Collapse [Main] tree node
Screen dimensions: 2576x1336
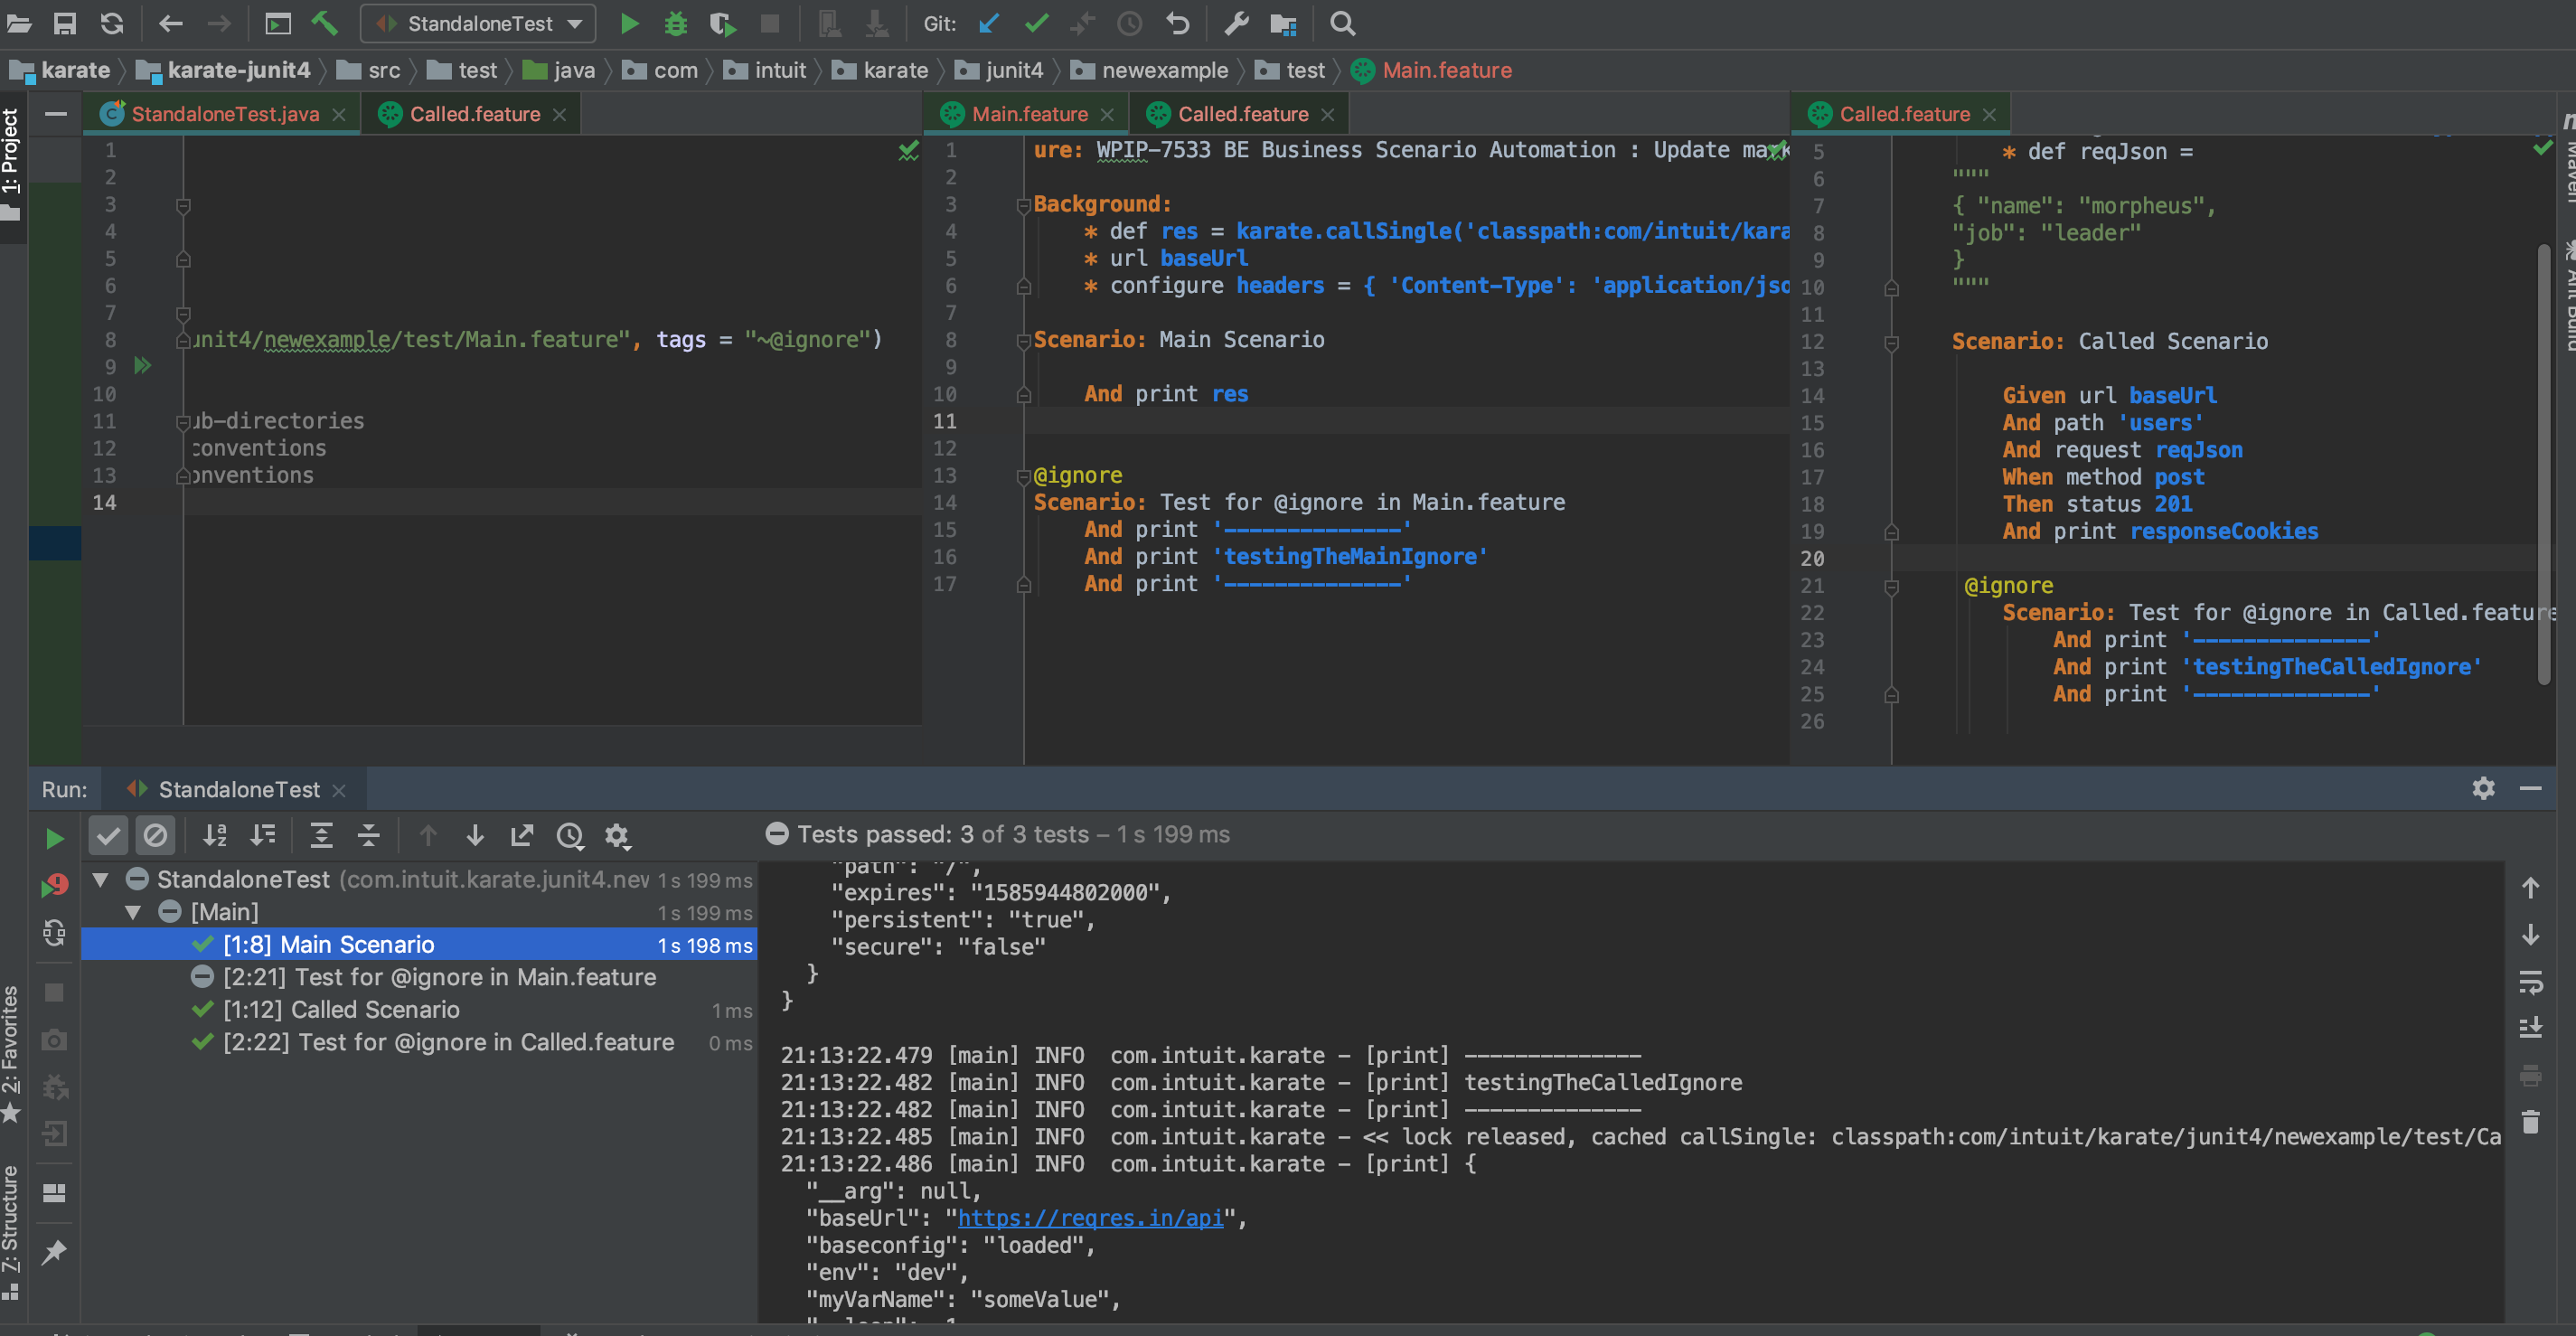point(133,912)
